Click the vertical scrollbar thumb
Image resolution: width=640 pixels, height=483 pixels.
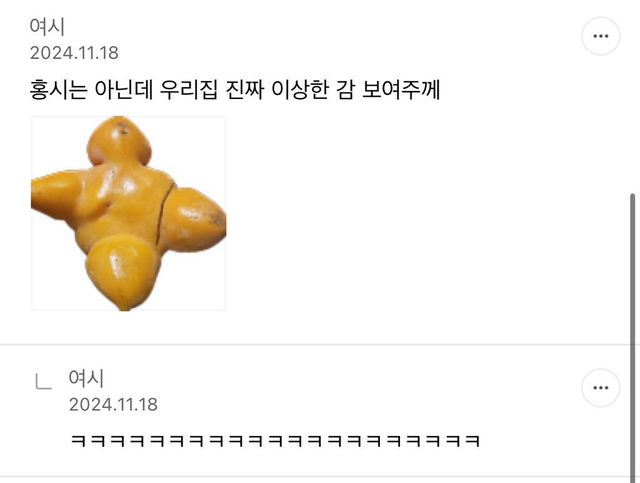tap(633, 337)
